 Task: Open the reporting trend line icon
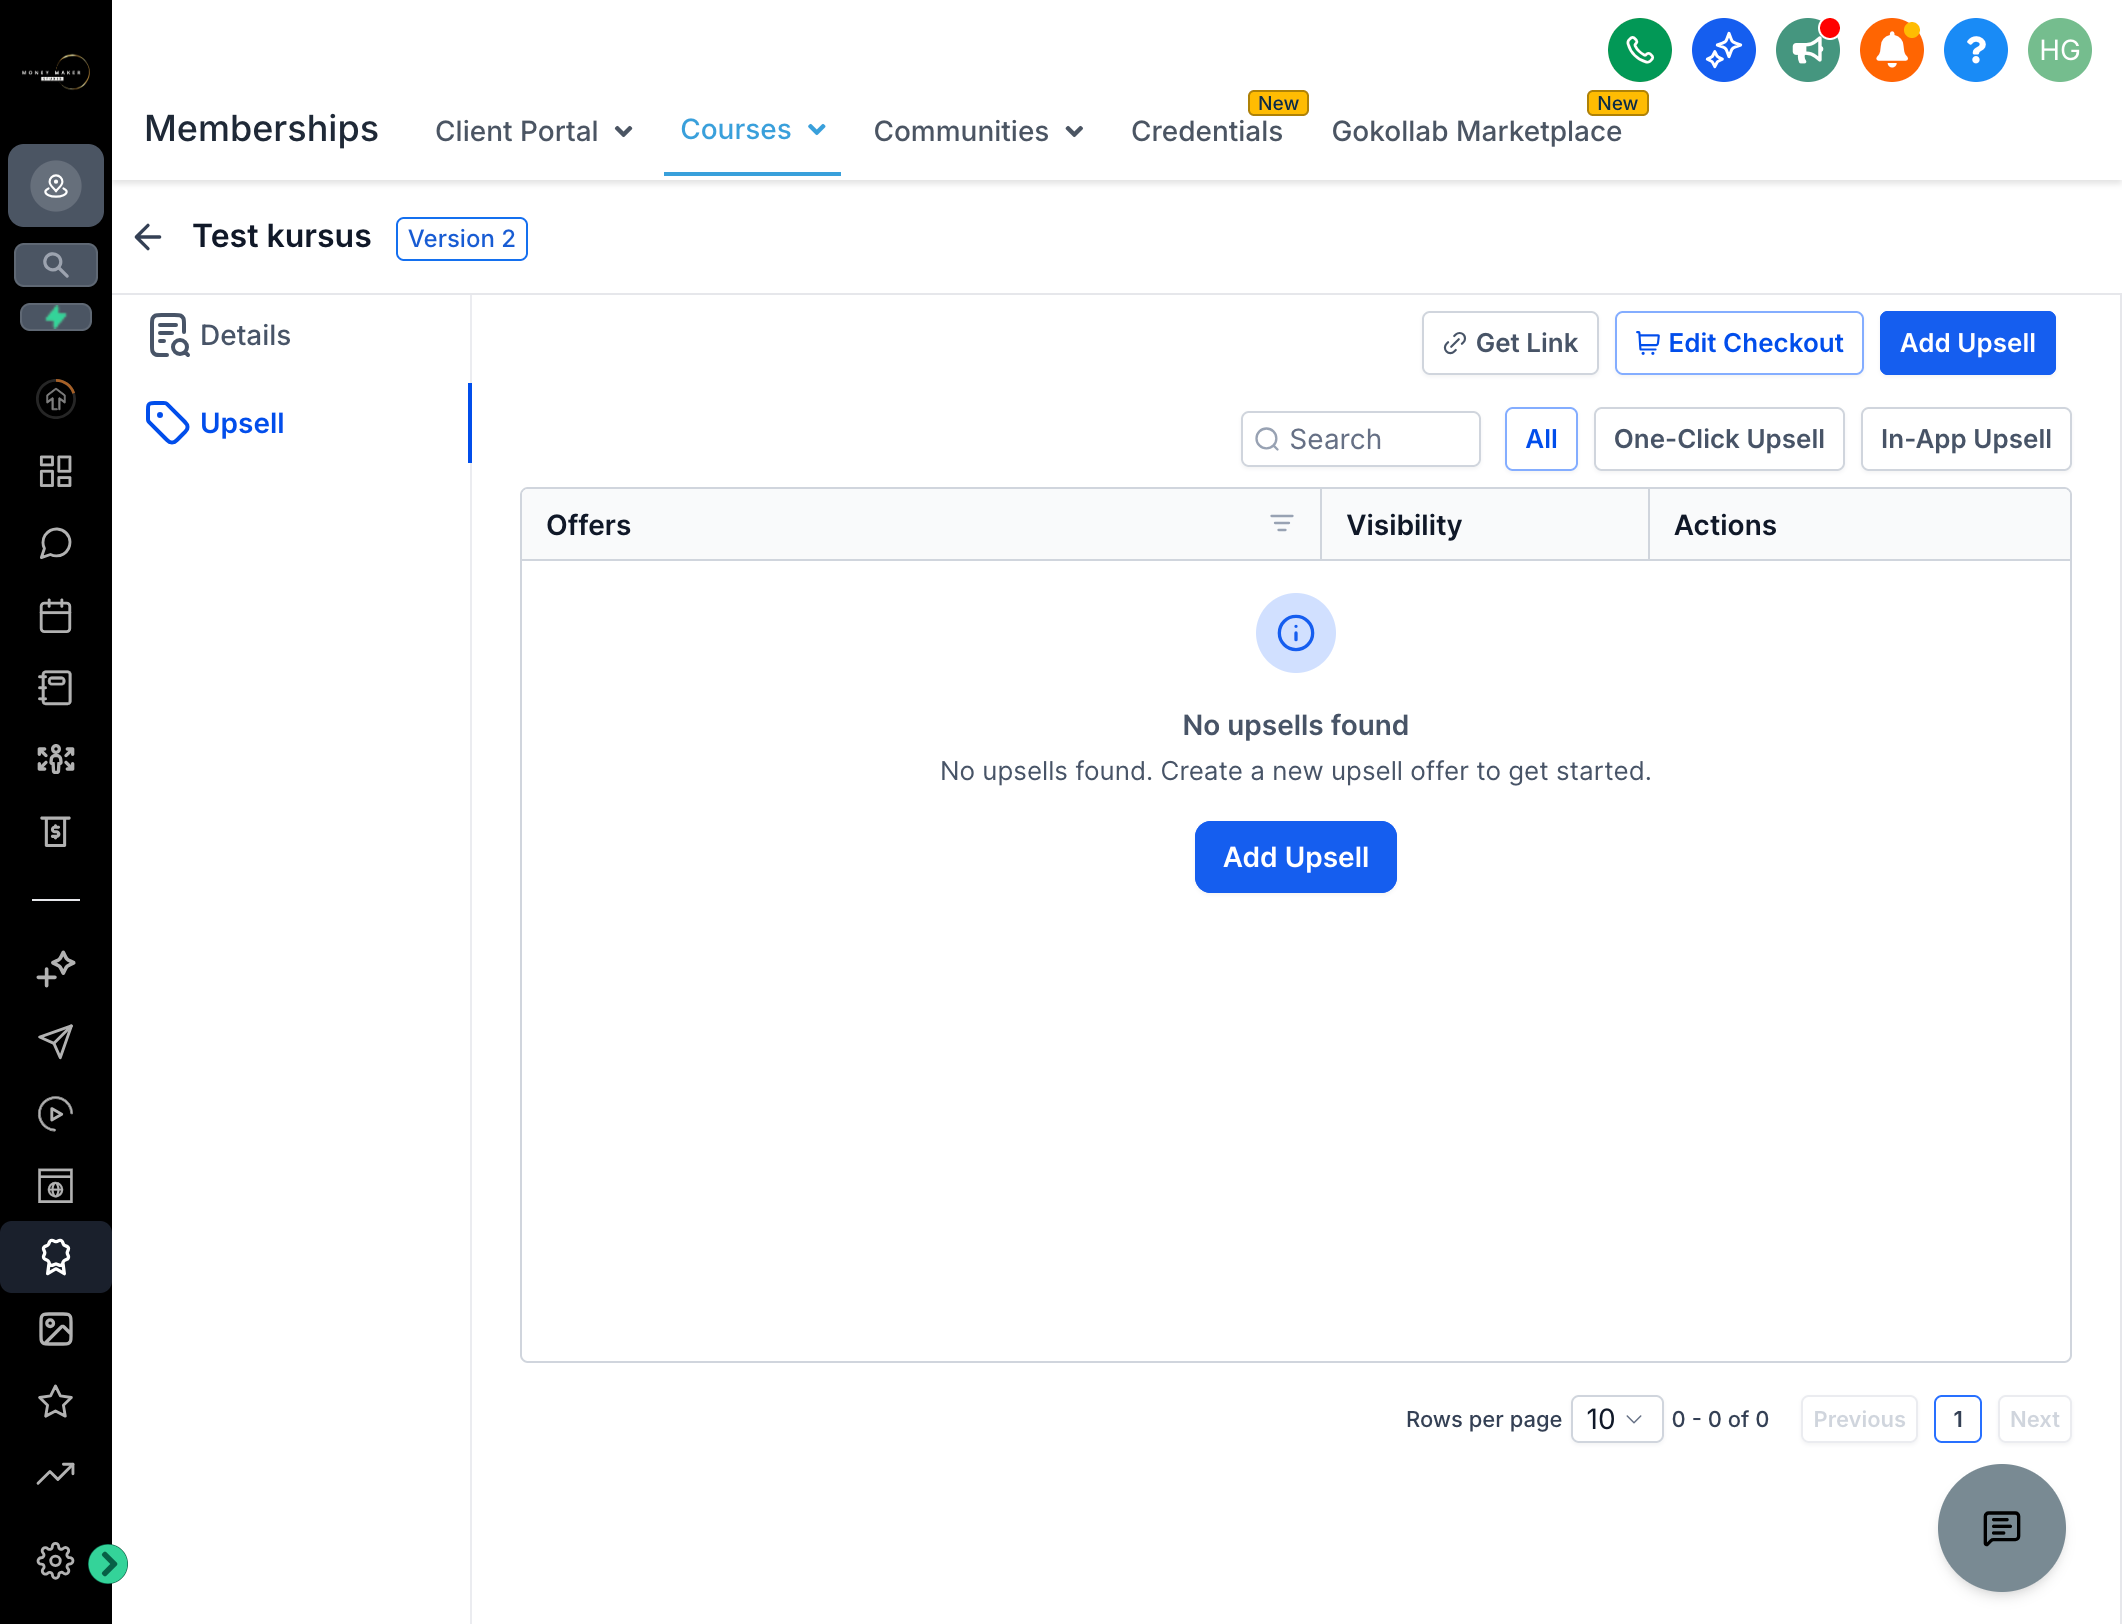(56, 1473)
